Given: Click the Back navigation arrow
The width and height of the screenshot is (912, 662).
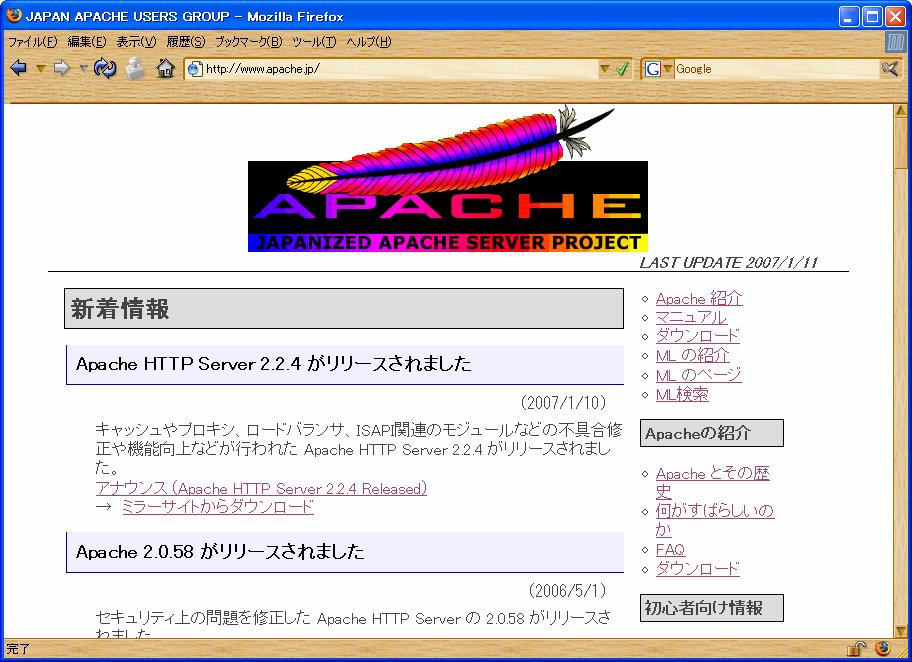Looking at the screenshot, I should (x=18, y=68).
